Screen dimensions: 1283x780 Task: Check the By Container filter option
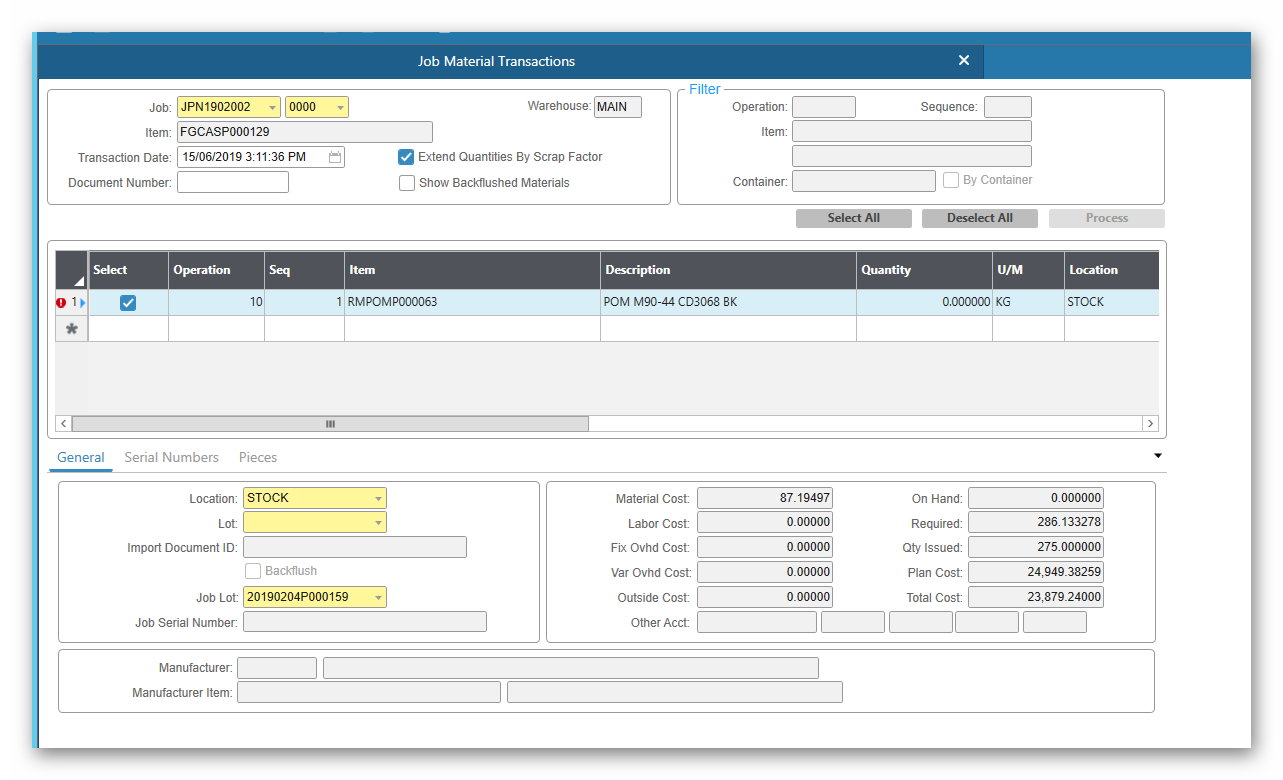[950, 179]
